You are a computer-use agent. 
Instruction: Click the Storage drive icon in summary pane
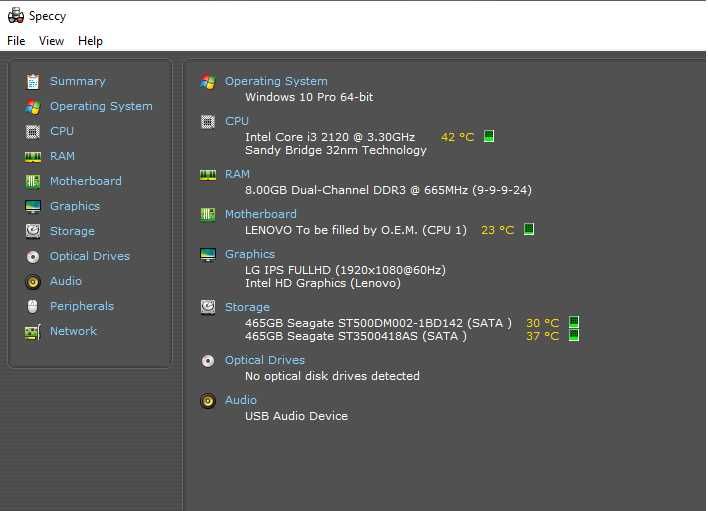click(208, 307)
